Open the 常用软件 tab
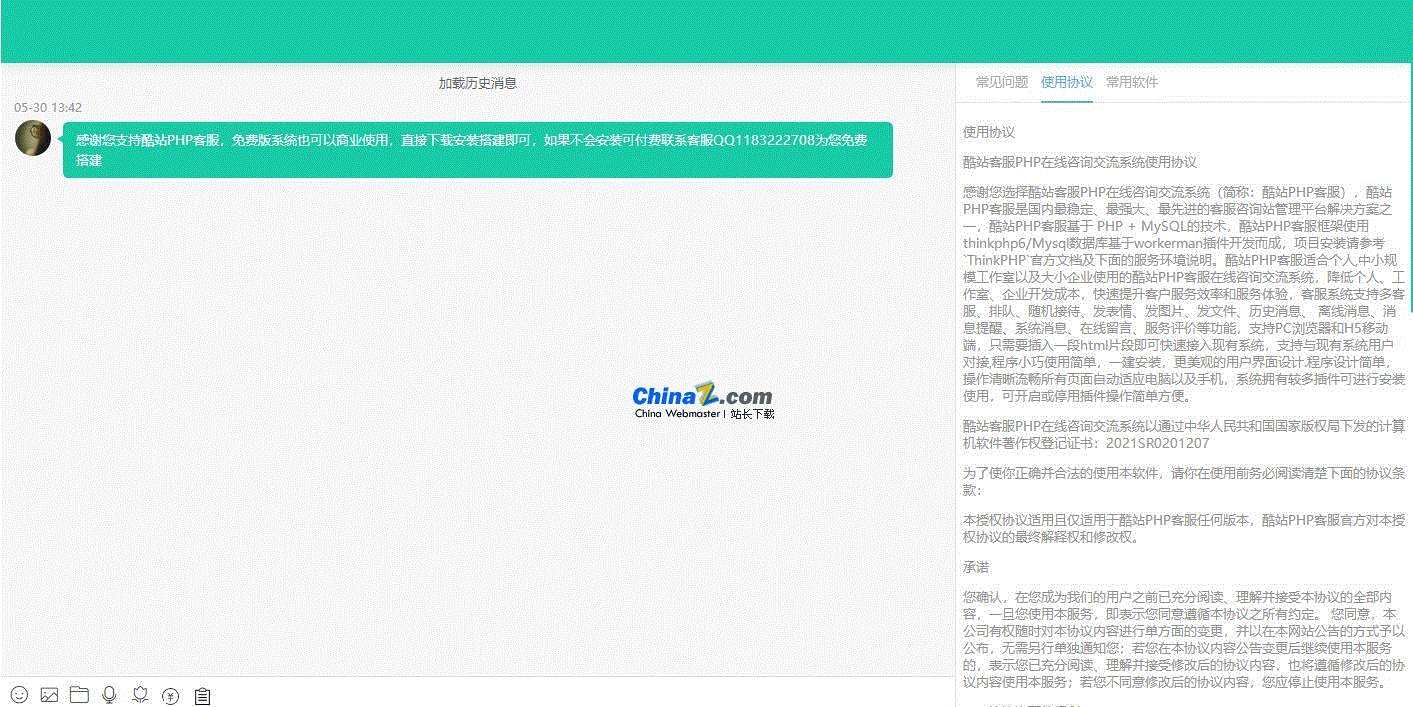The width and height of the screenshot is (1413, 707). click(1131, 82)
